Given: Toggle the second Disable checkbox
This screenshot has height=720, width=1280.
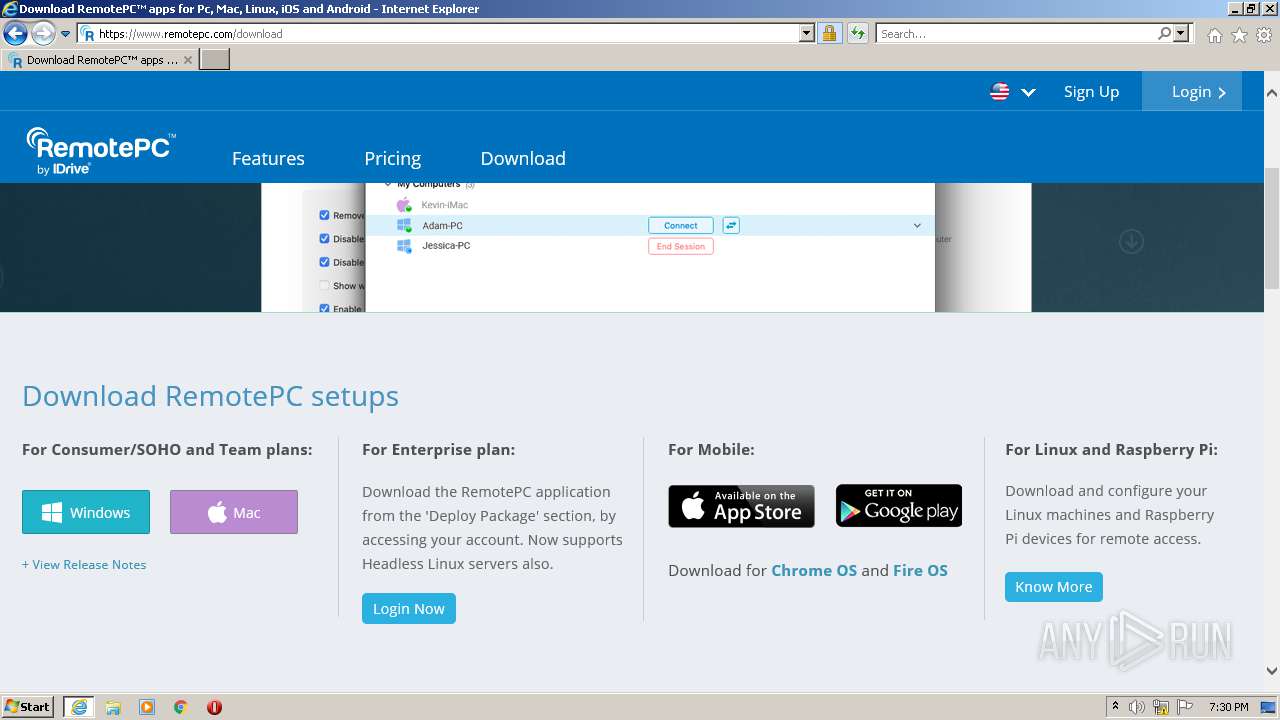Looking at the screenshot, I should click(x=324, y=262).
